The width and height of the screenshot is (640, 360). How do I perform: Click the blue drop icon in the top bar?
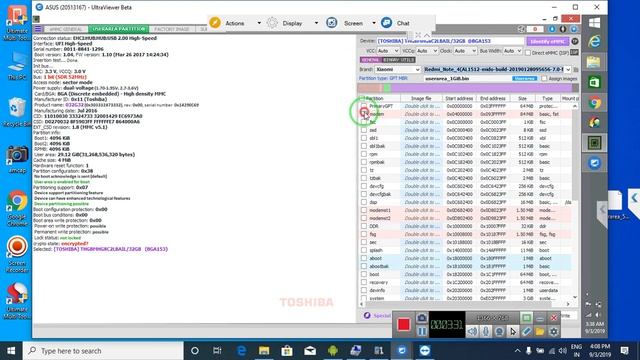point(552,29)
